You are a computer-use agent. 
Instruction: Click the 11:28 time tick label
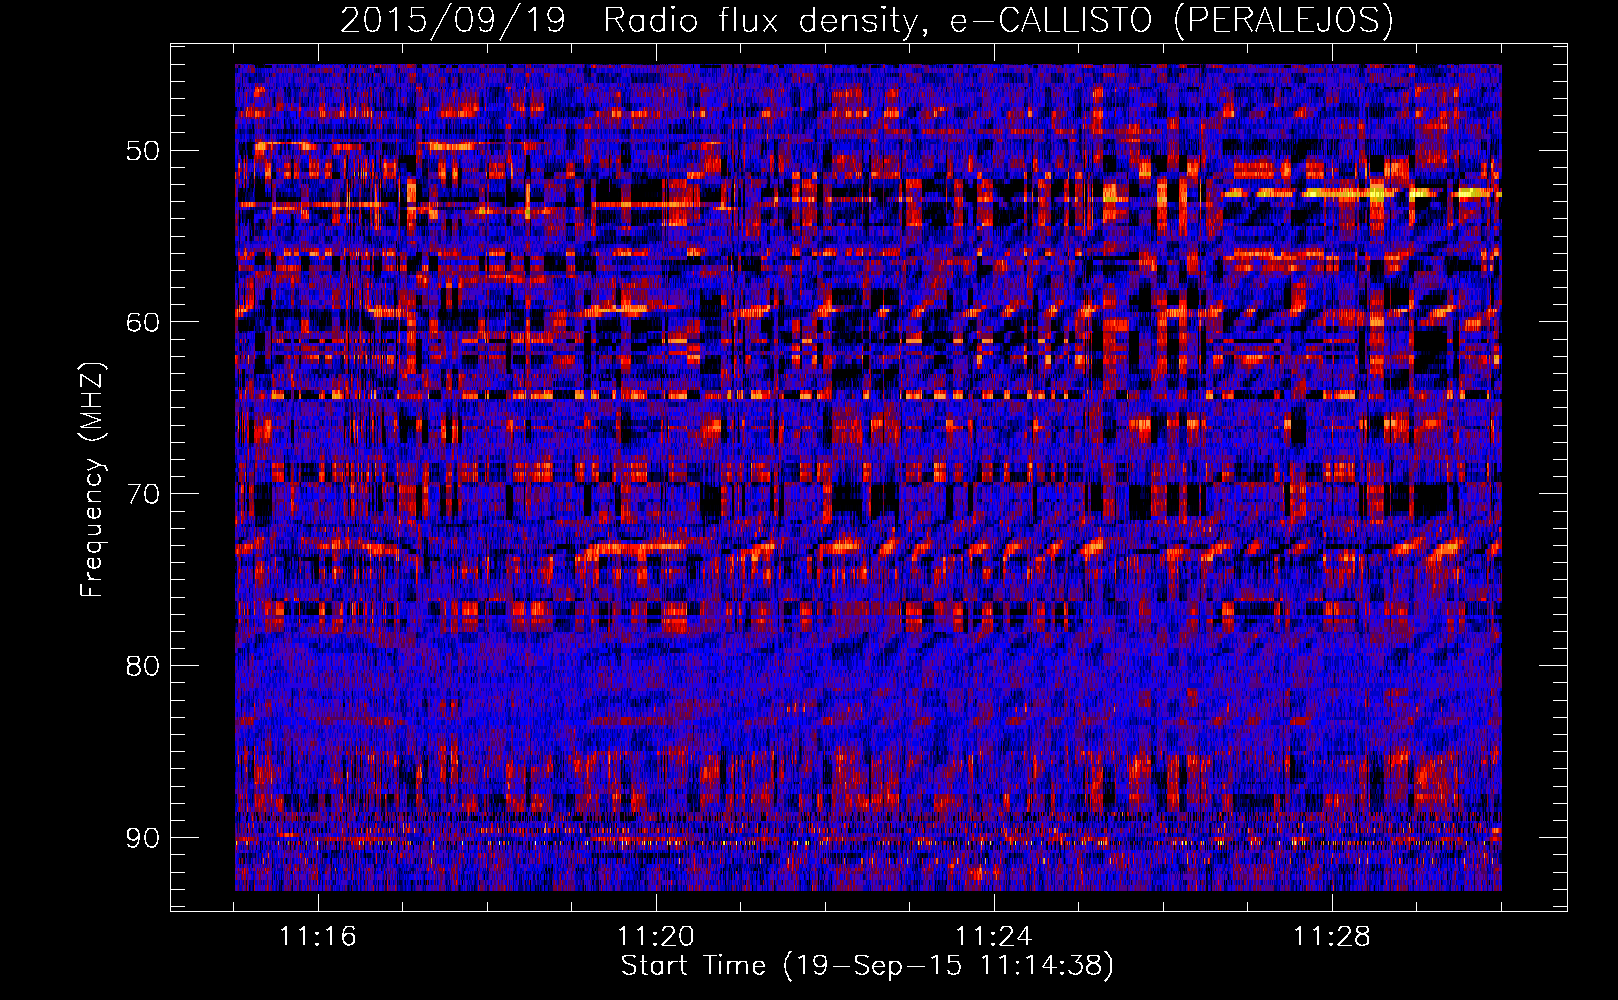point(1332,937)
